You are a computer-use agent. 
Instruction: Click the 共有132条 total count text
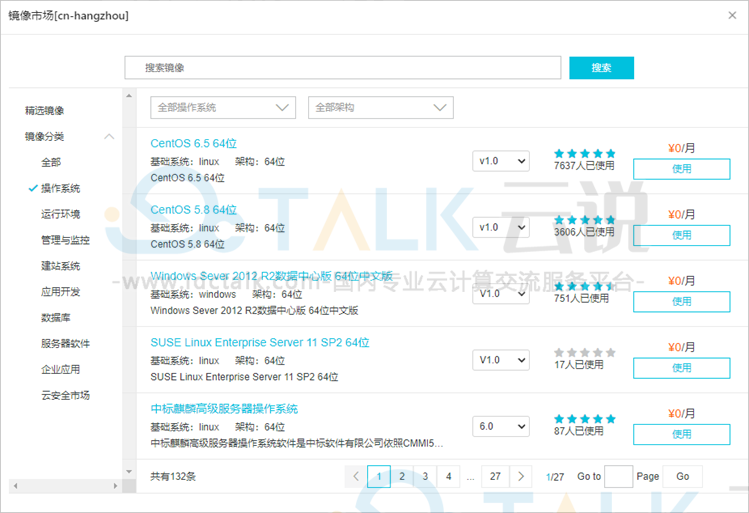[173, 477]
